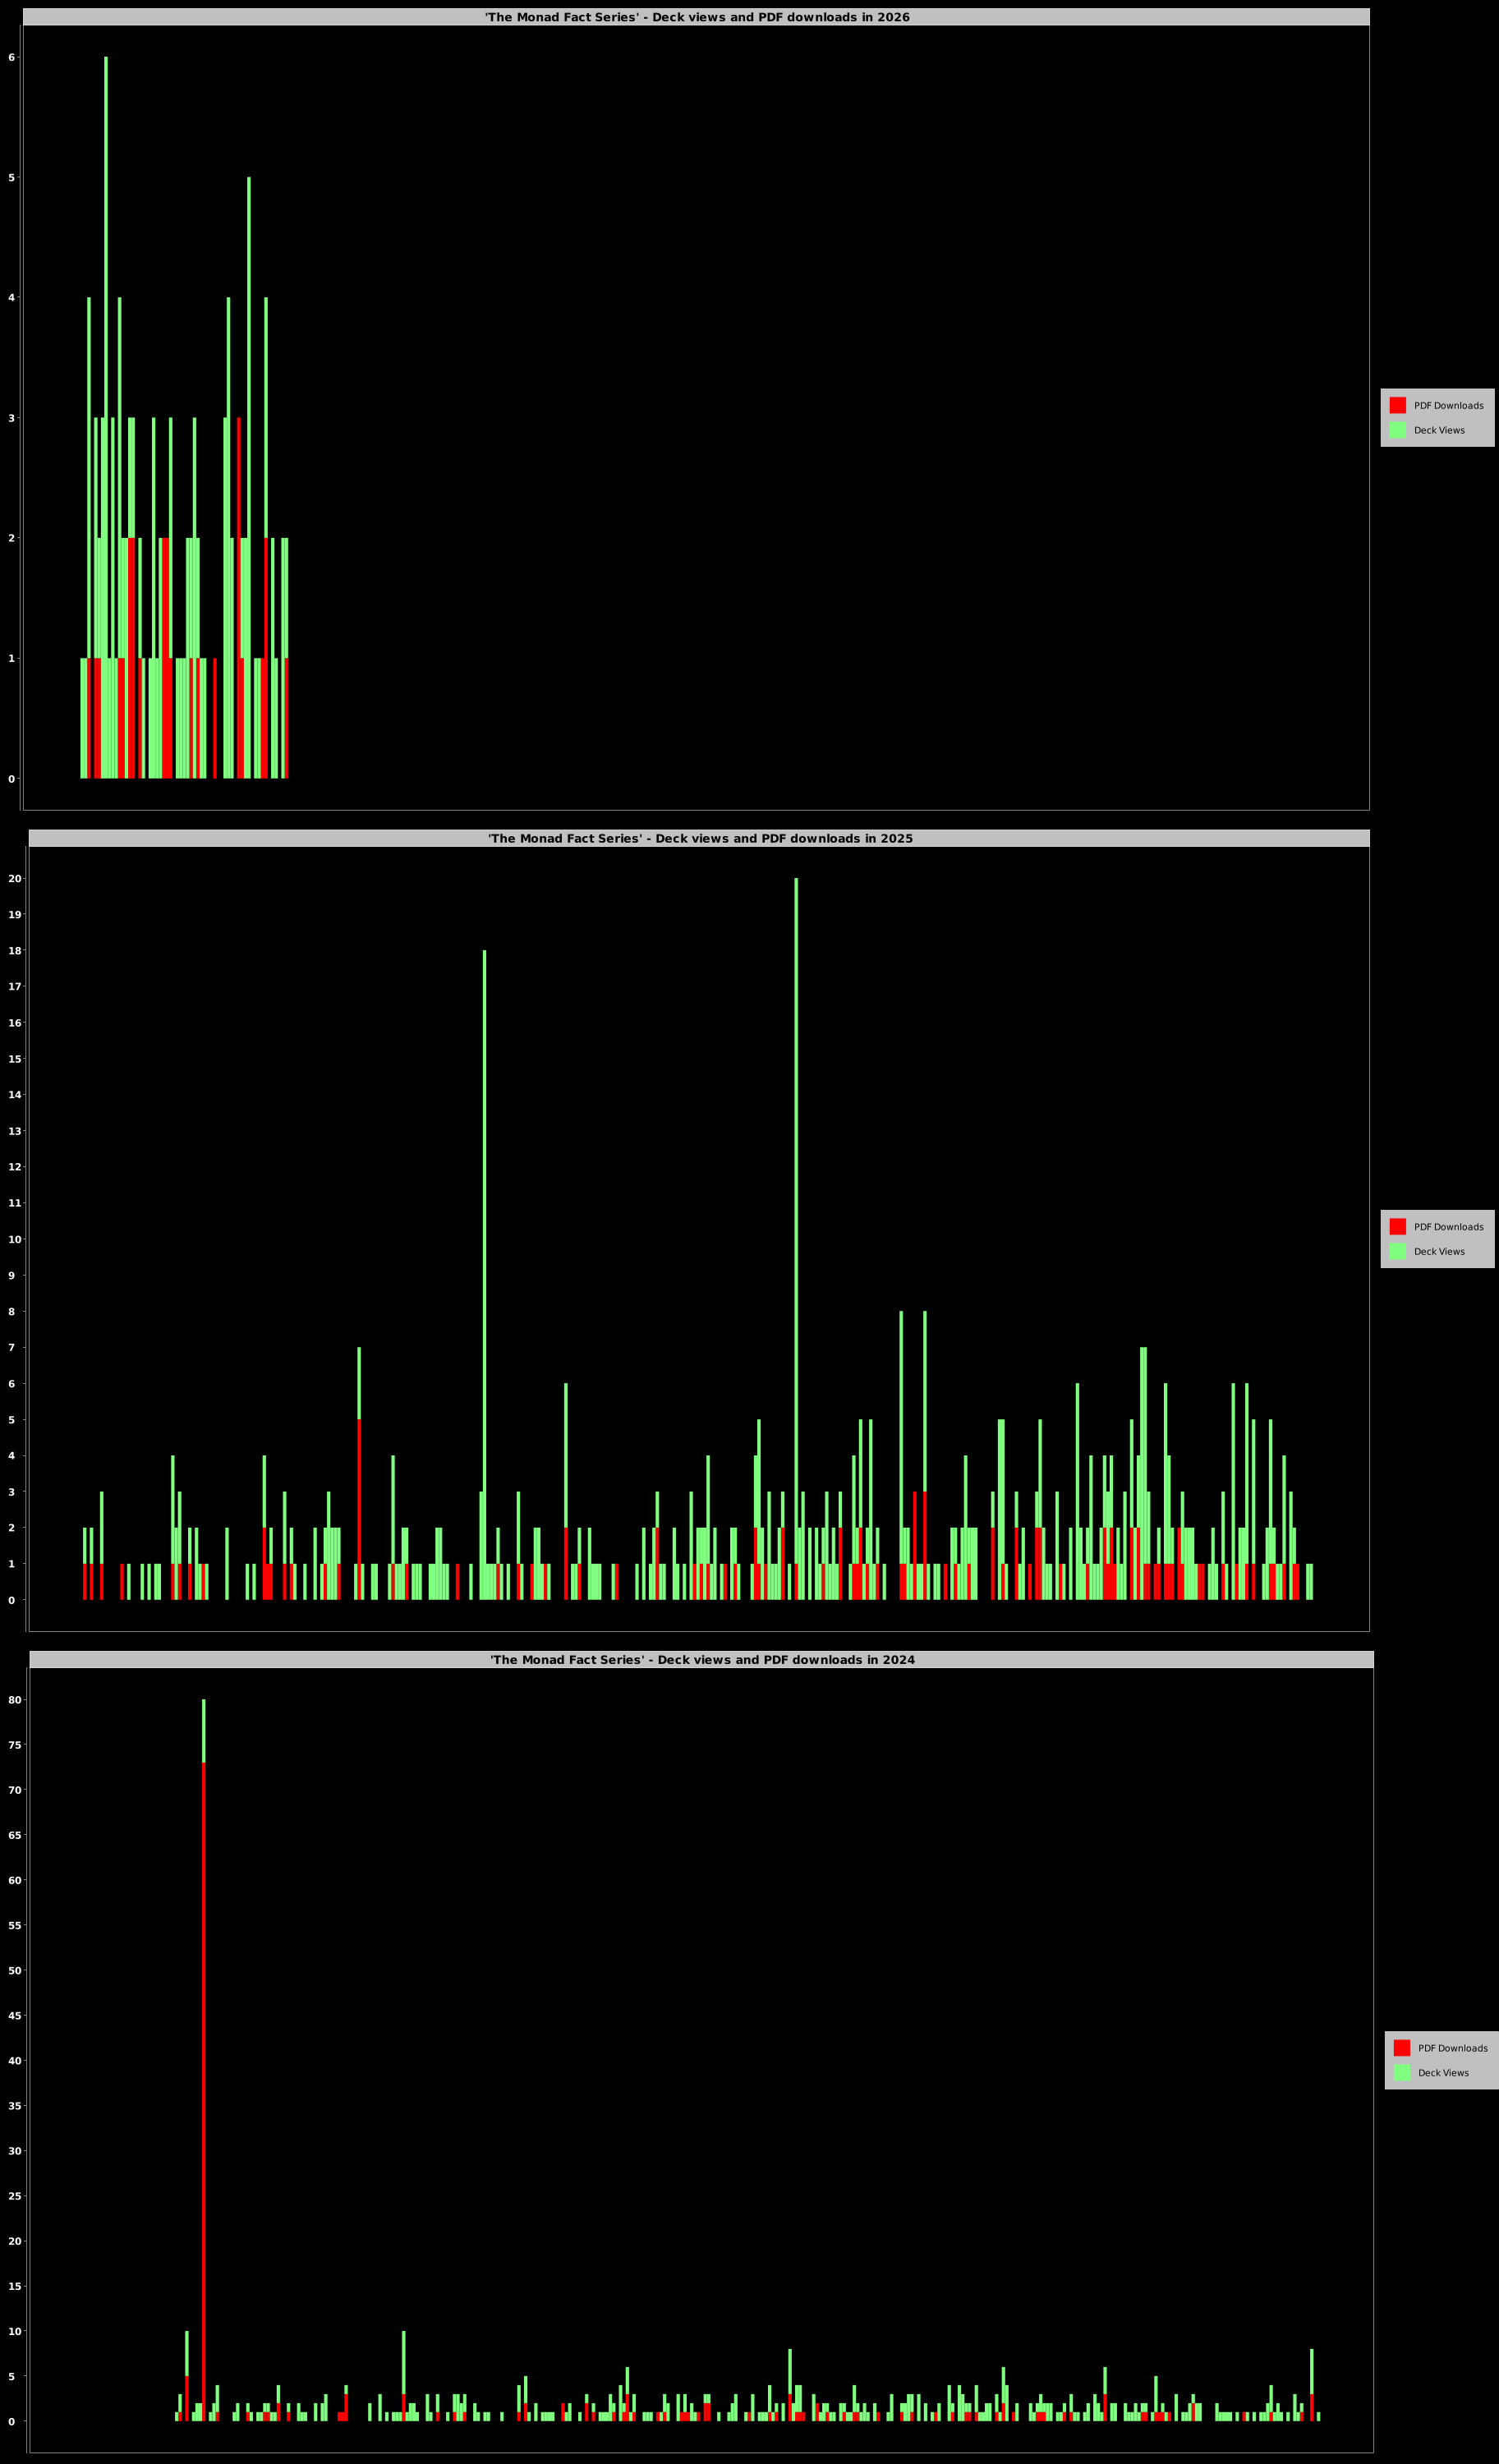The height and width of the screenshot is (2464, 1499).
Task: Click the red PDF Downloads swatch in 2024 legend
Action: click(x=1401, y=2047)
